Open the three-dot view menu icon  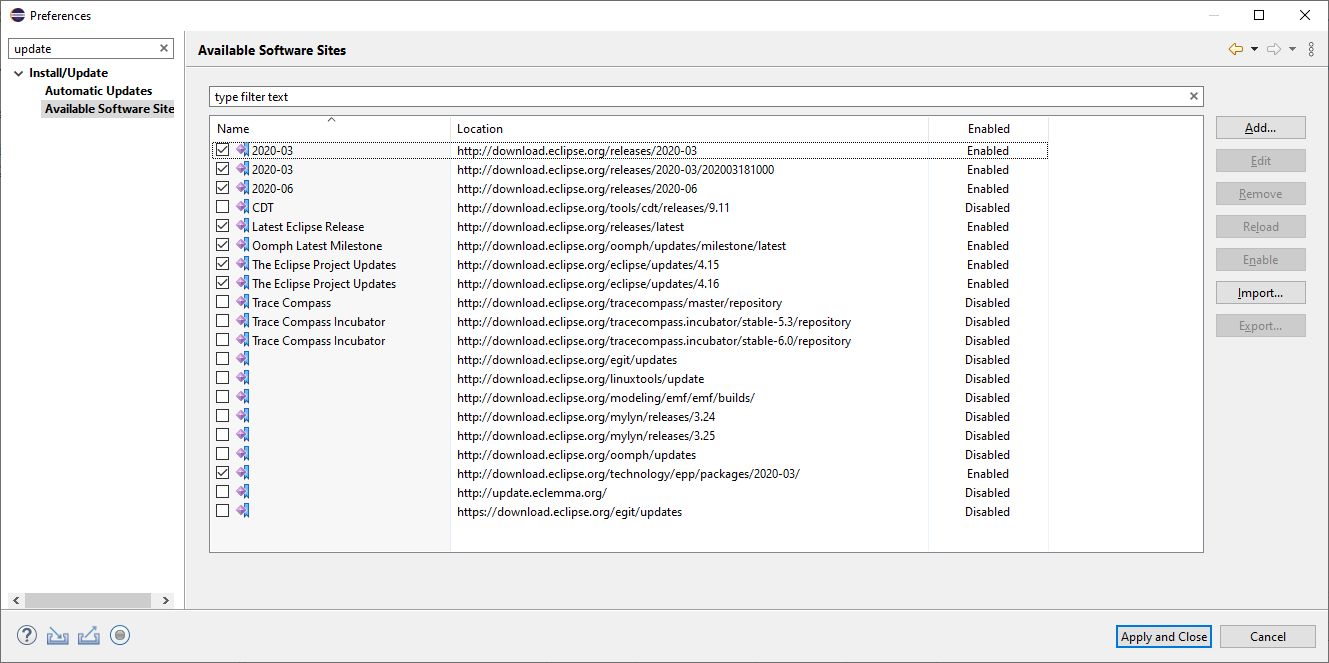[1311, 49]
